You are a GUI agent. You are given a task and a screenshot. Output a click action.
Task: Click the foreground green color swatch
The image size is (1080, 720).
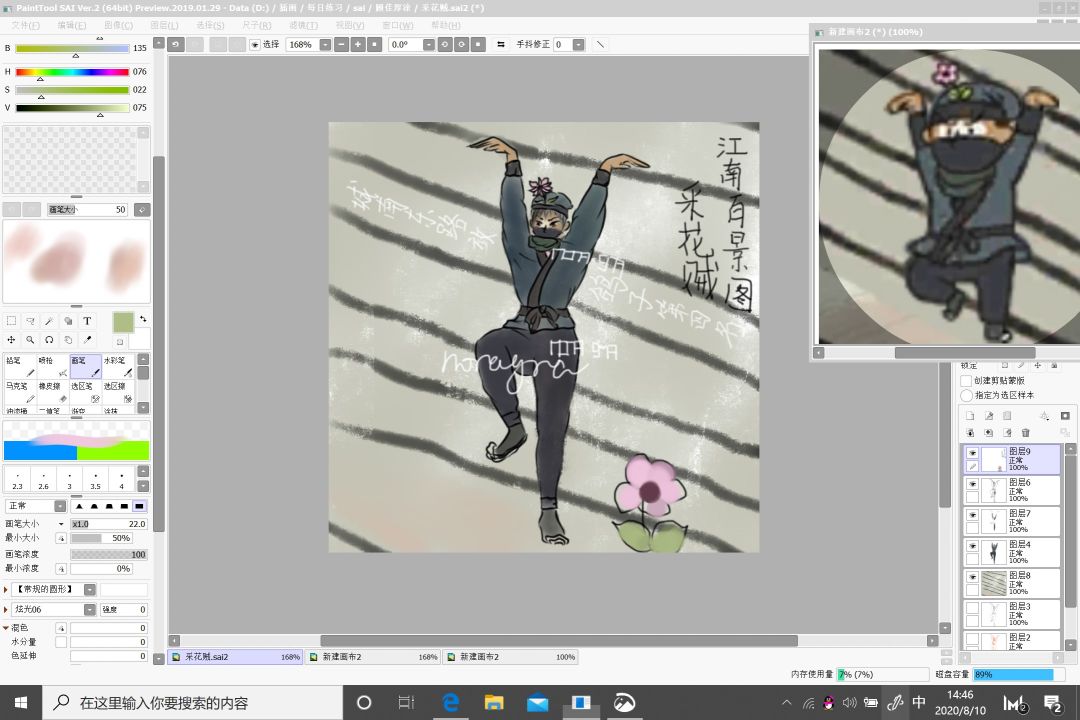(x=123, y=322)
